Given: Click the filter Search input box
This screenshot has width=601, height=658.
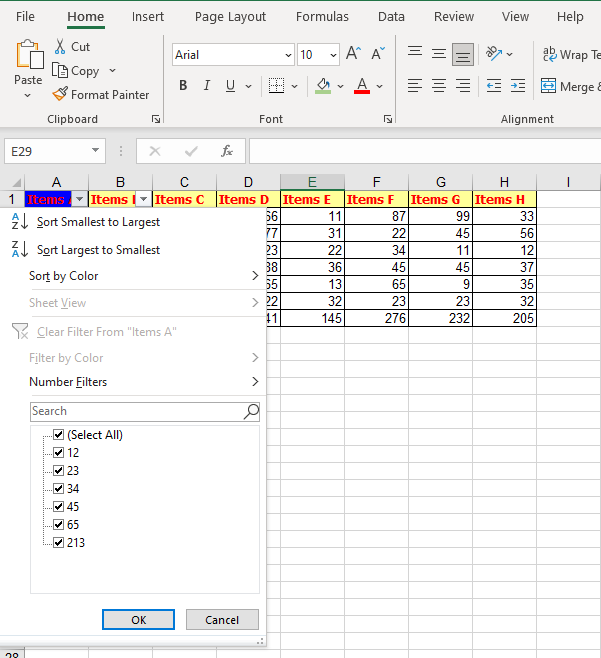Looking at the screenshot, I should point(136,411).
